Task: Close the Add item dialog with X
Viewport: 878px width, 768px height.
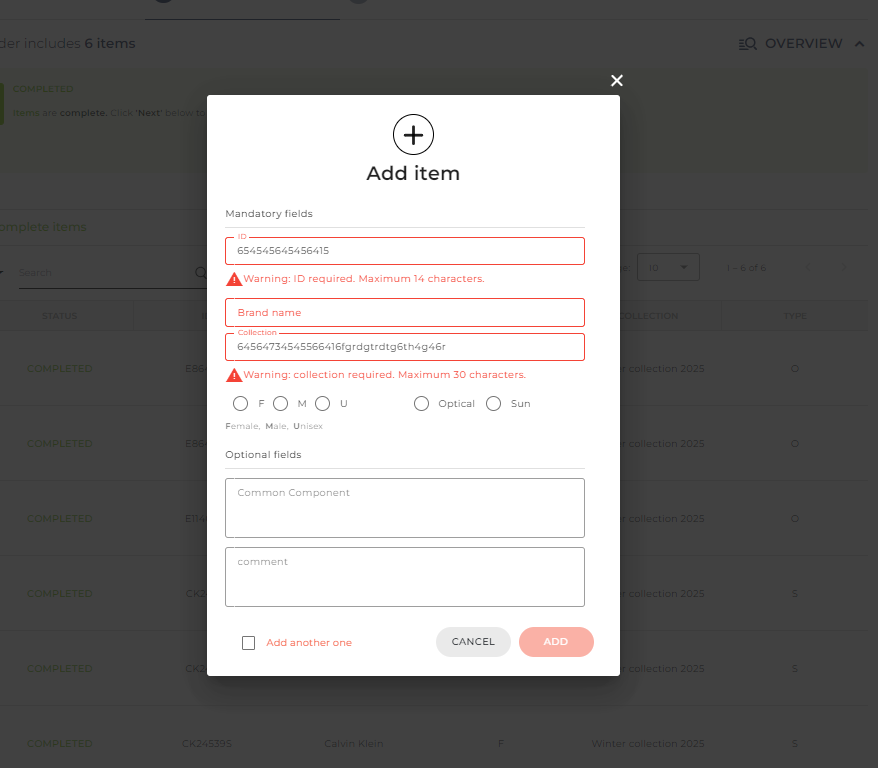Action: pos(617,81)
